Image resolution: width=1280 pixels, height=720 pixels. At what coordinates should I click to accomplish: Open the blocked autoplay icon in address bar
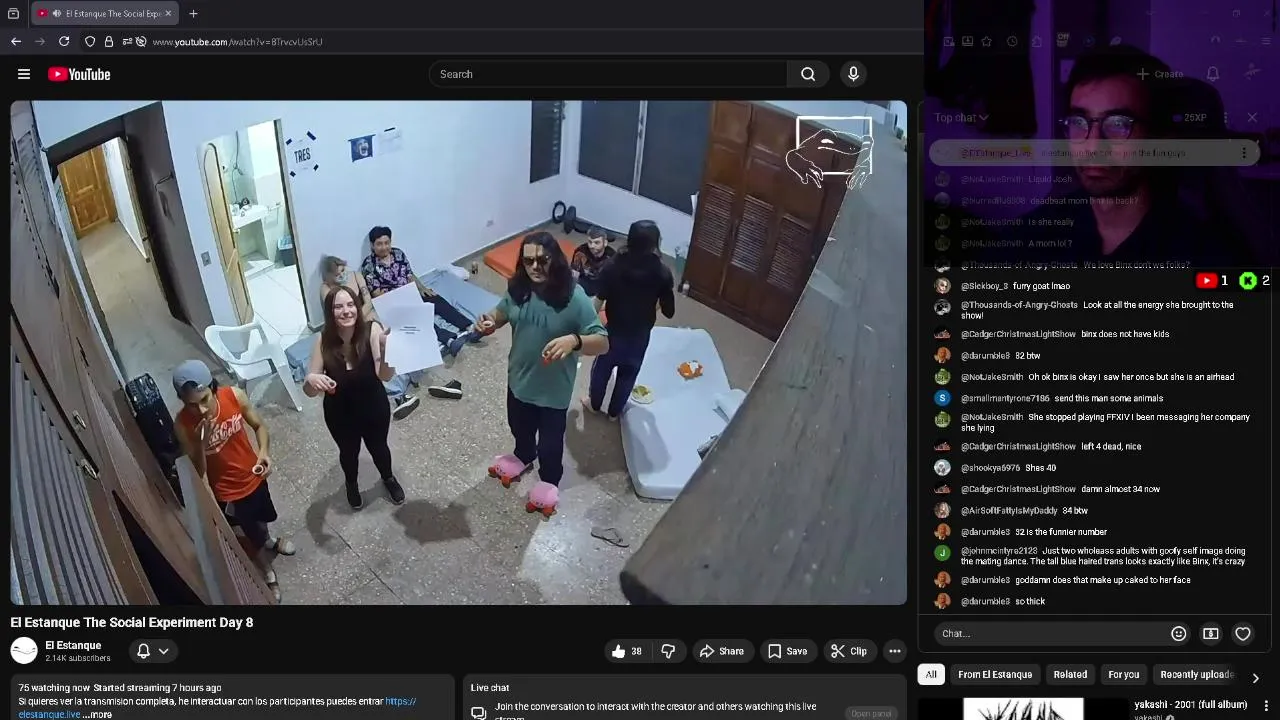141,41
